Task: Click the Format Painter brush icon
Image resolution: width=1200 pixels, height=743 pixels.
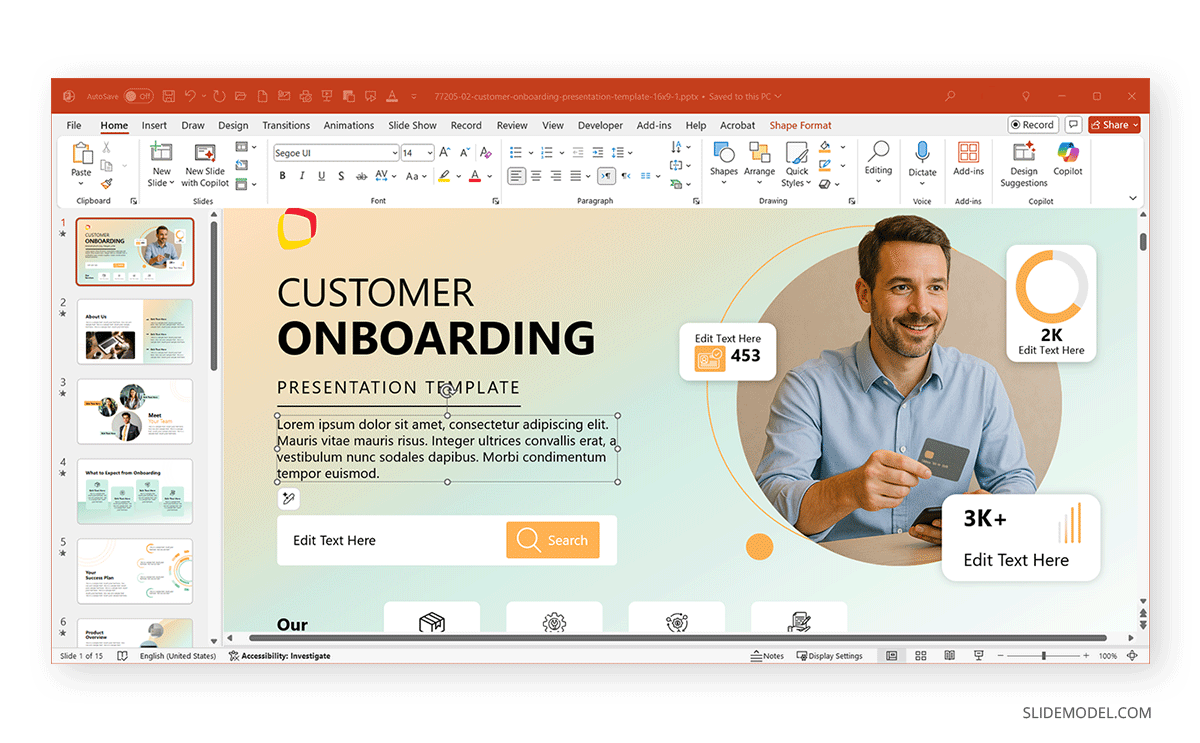Action: 106,184
